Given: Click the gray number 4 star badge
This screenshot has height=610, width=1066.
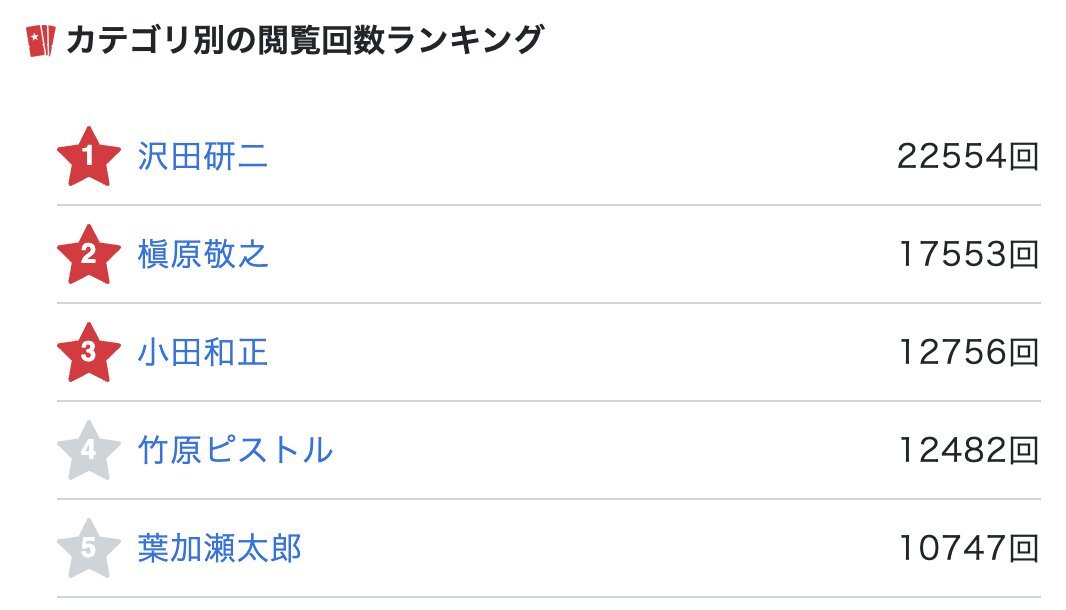Looking at the screenshot, I should tap(88, 450).
